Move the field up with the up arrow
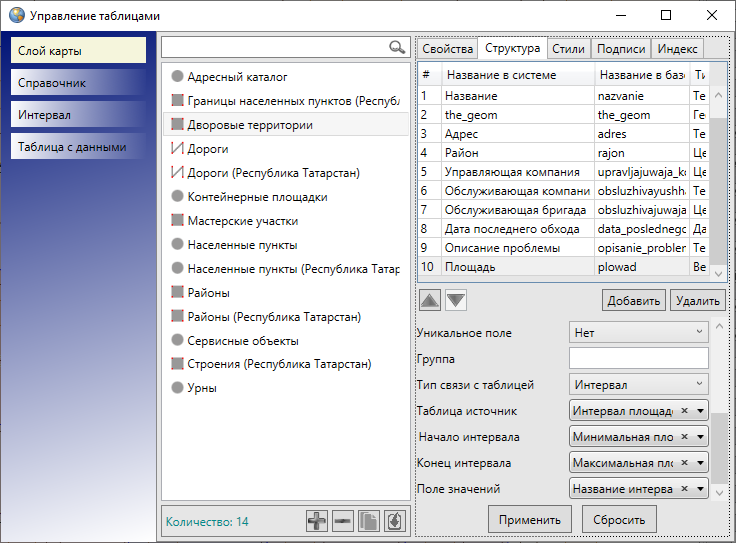This screenshot has width=736, height=543. click(x=428, y=300)
